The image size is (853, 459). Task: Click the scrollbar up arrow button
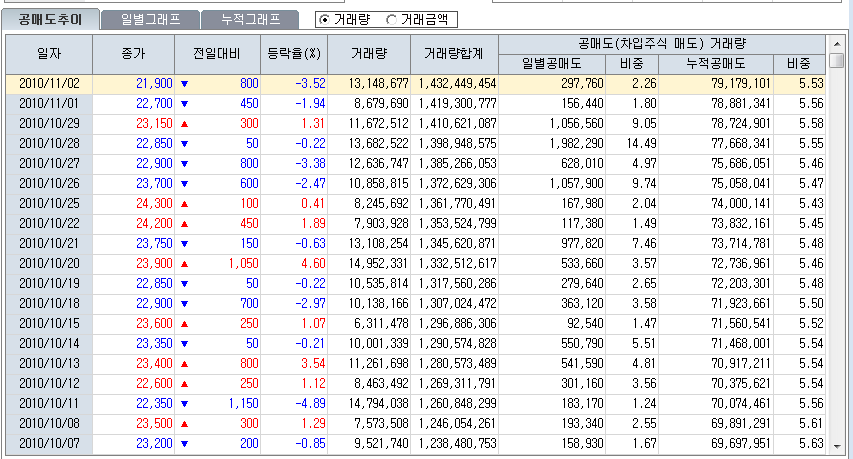(x=836, y=44)
